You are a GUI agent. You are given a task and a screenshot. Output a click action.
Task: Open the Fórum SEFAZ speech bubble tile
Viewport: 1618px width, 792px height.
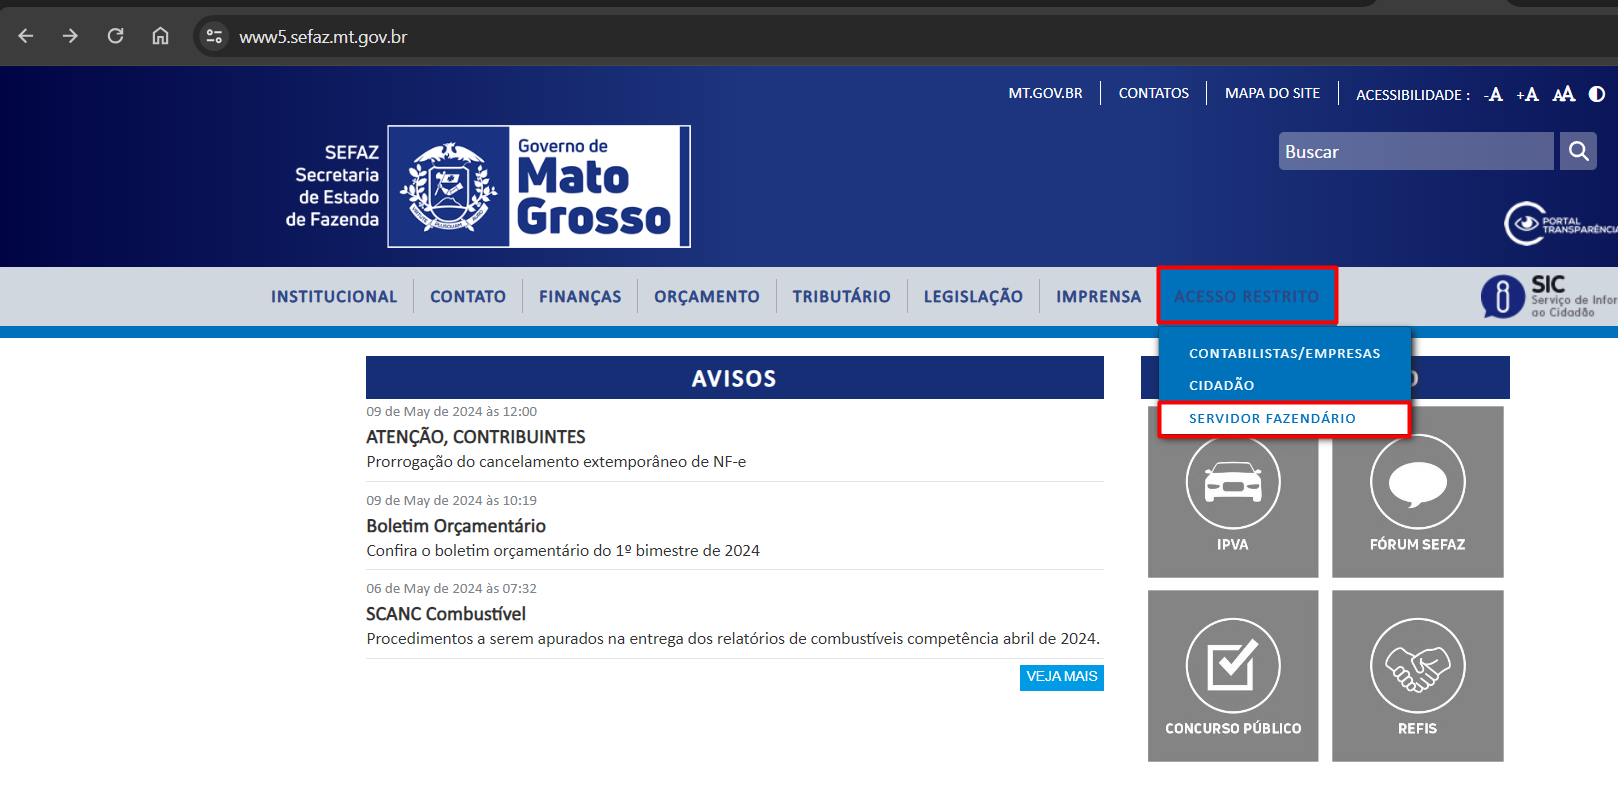coord(1417,492)
